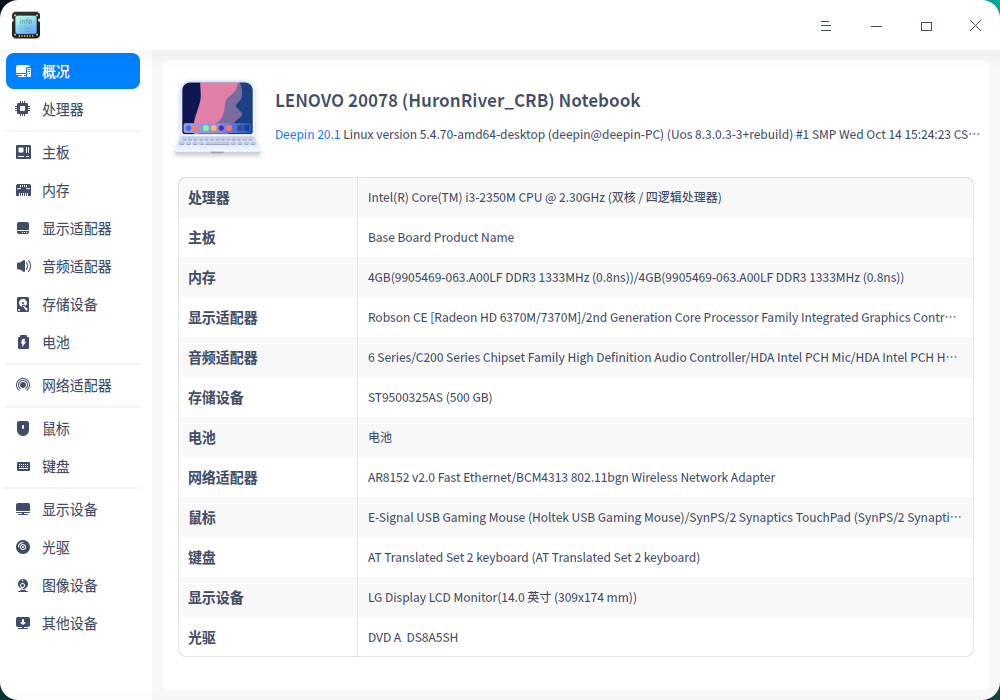The image size is (1000, 700).
Task: Open the 显示适配器 sidebar page
Action: (x=73, y=228)
